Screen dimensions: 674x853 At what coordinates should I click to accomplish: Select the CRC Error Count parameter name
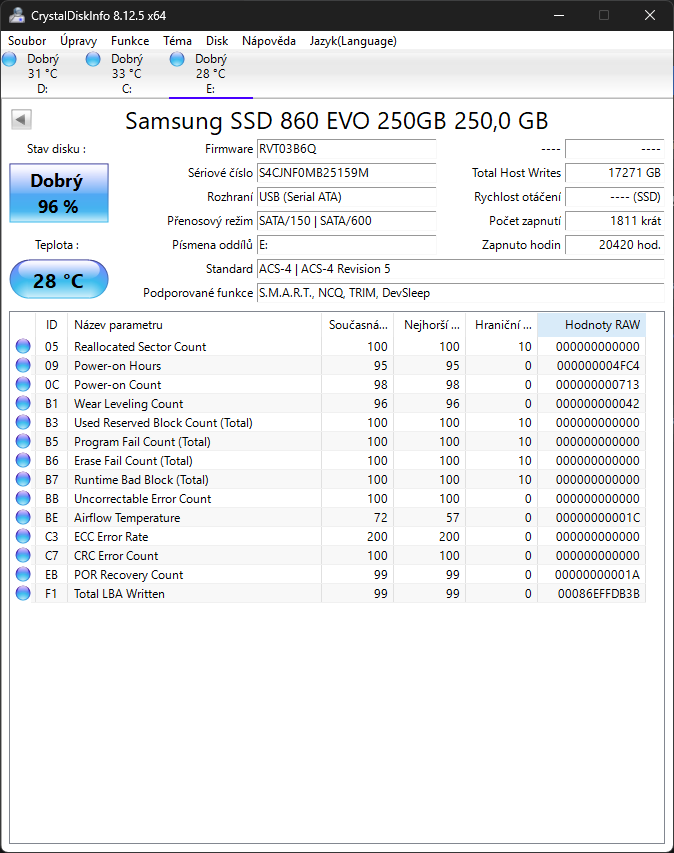116,555
